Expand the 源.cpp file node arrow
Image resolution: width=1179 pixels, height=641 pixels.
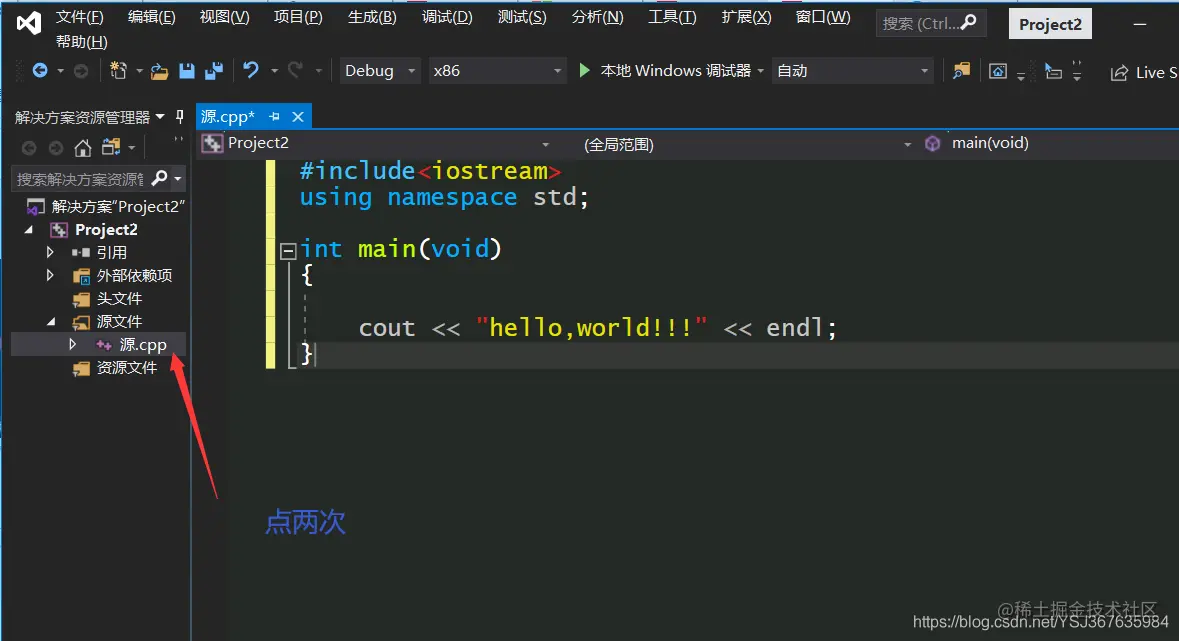[x=72, y=344]
